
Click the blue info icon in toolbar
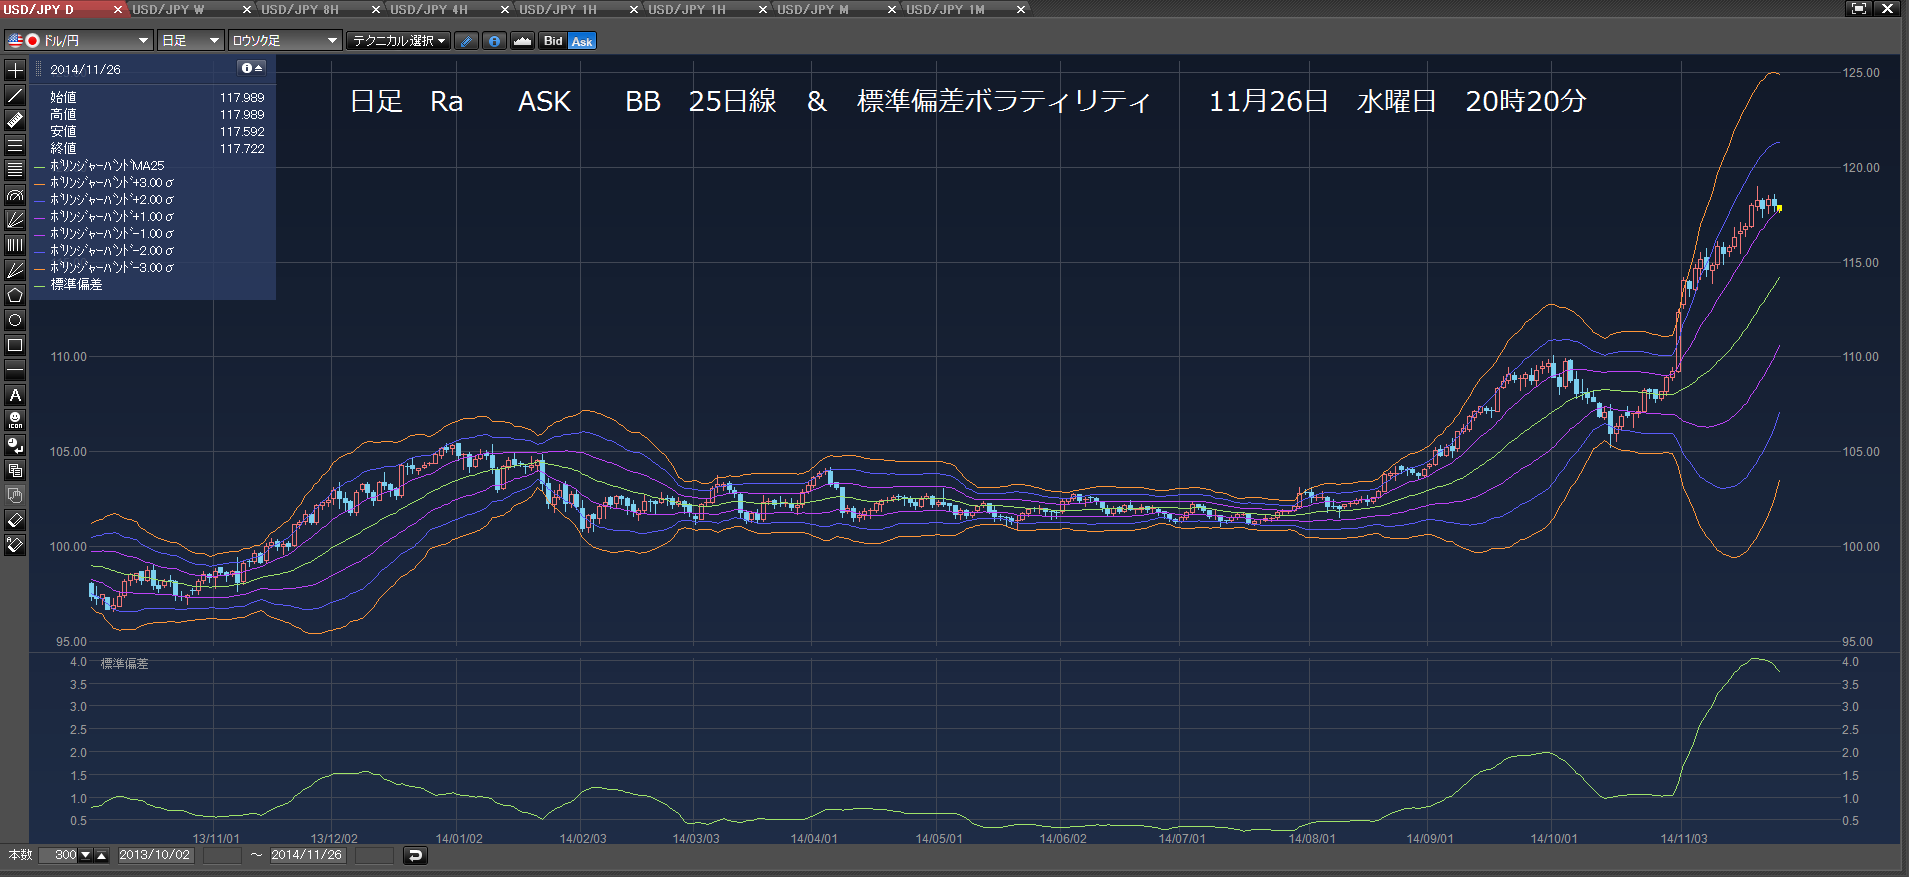click(x=494, y=41)
